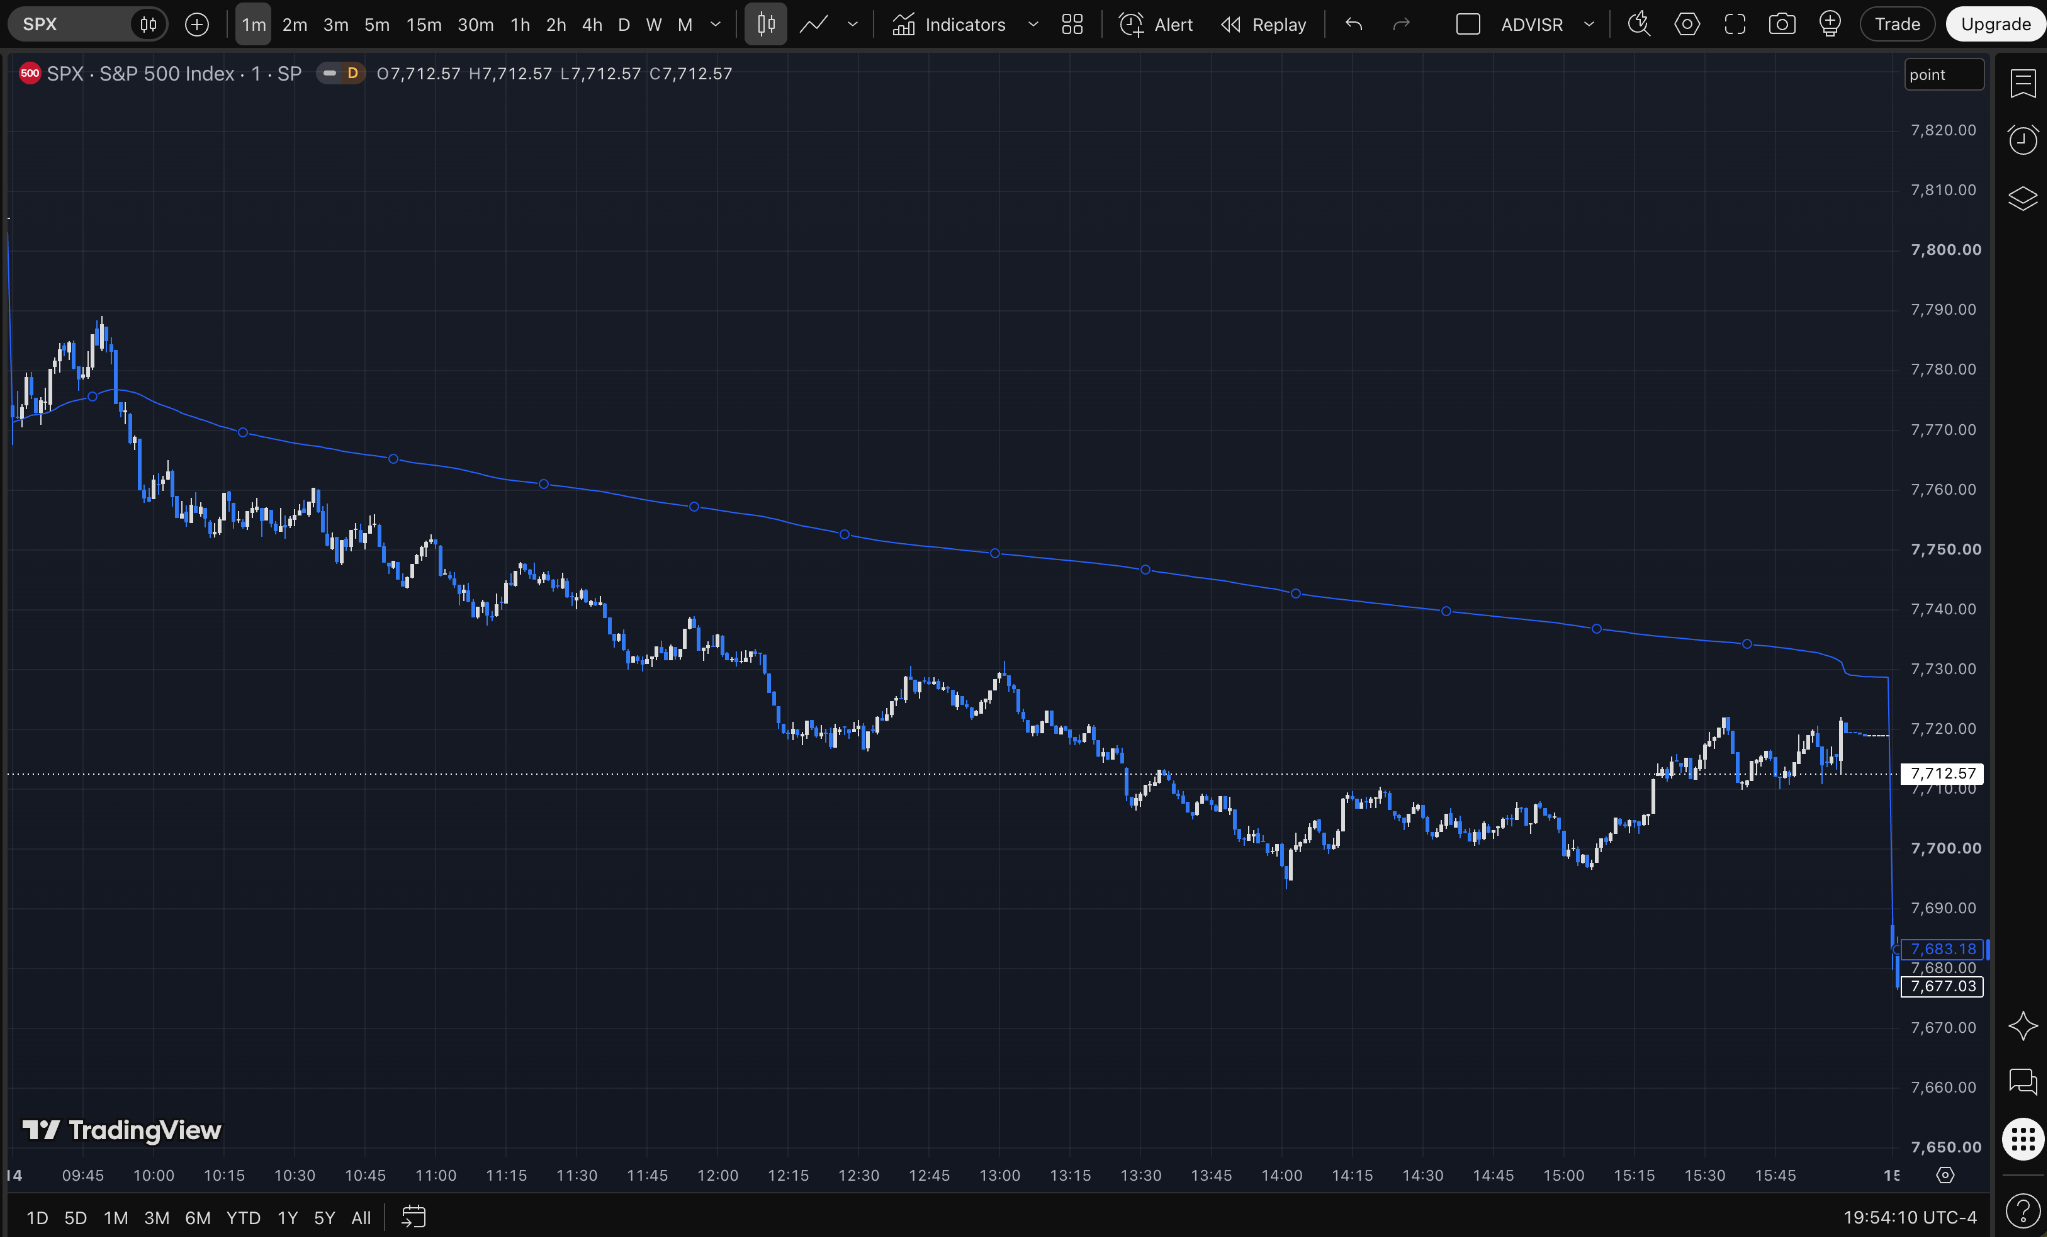Select the 15m timeframe

424,24
